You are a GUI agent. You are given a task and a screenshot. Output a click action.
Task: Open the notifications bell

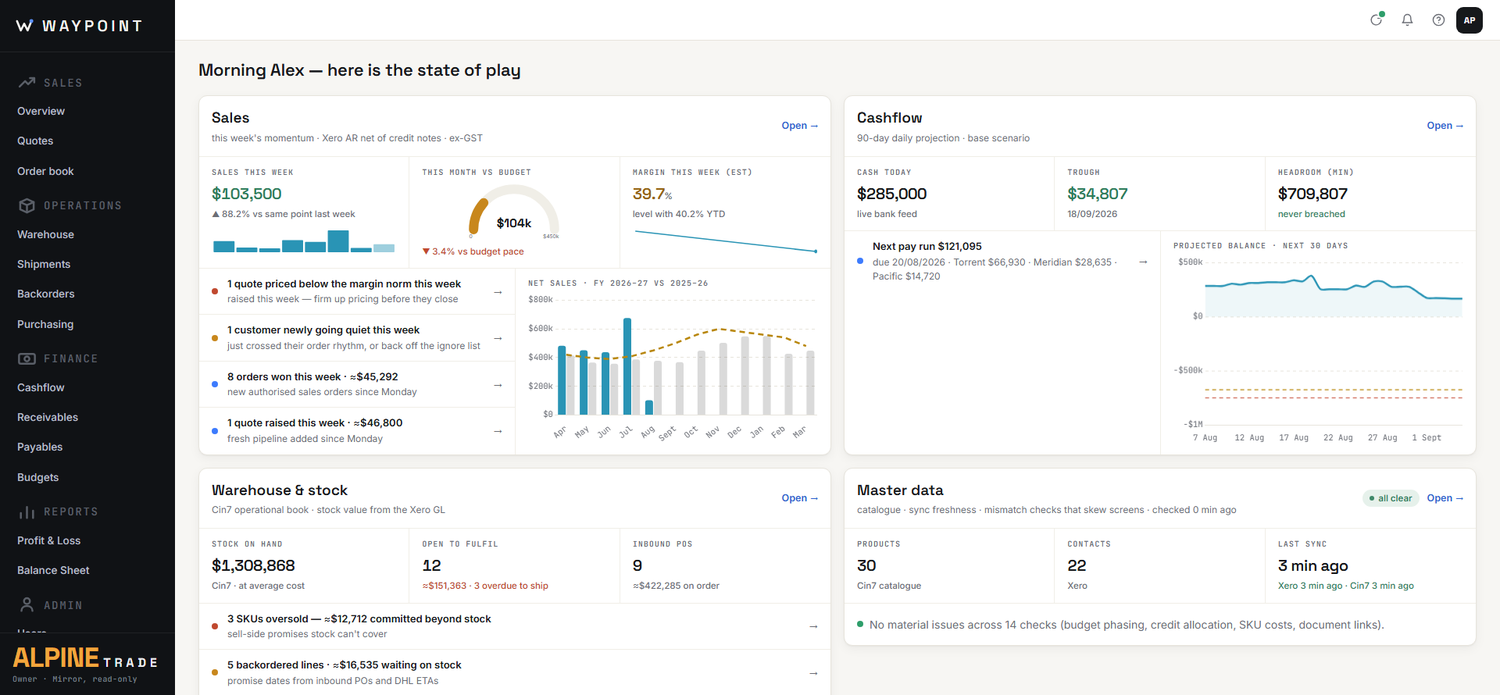pos(1407,20)
